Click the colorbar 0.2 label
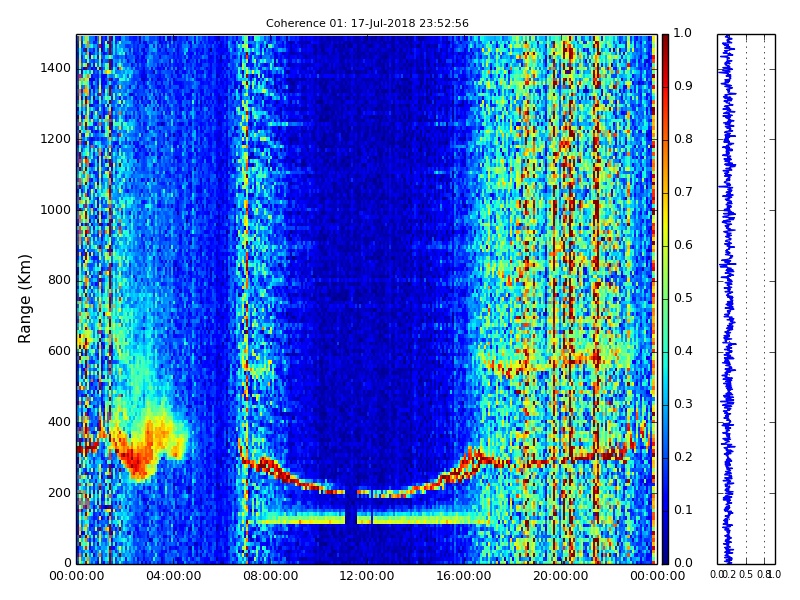Image resolution: width=800 pixels, height=600 pixels. (x=683, y=457)
